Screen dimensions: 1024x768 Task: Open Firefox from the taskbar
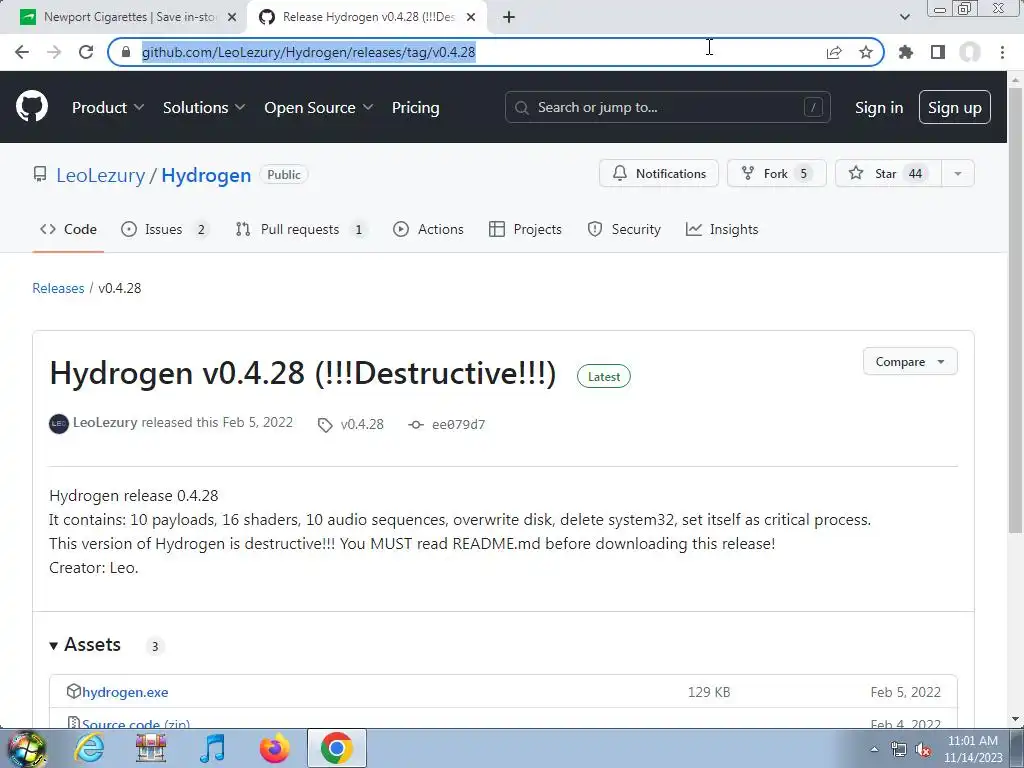(274, 748)
